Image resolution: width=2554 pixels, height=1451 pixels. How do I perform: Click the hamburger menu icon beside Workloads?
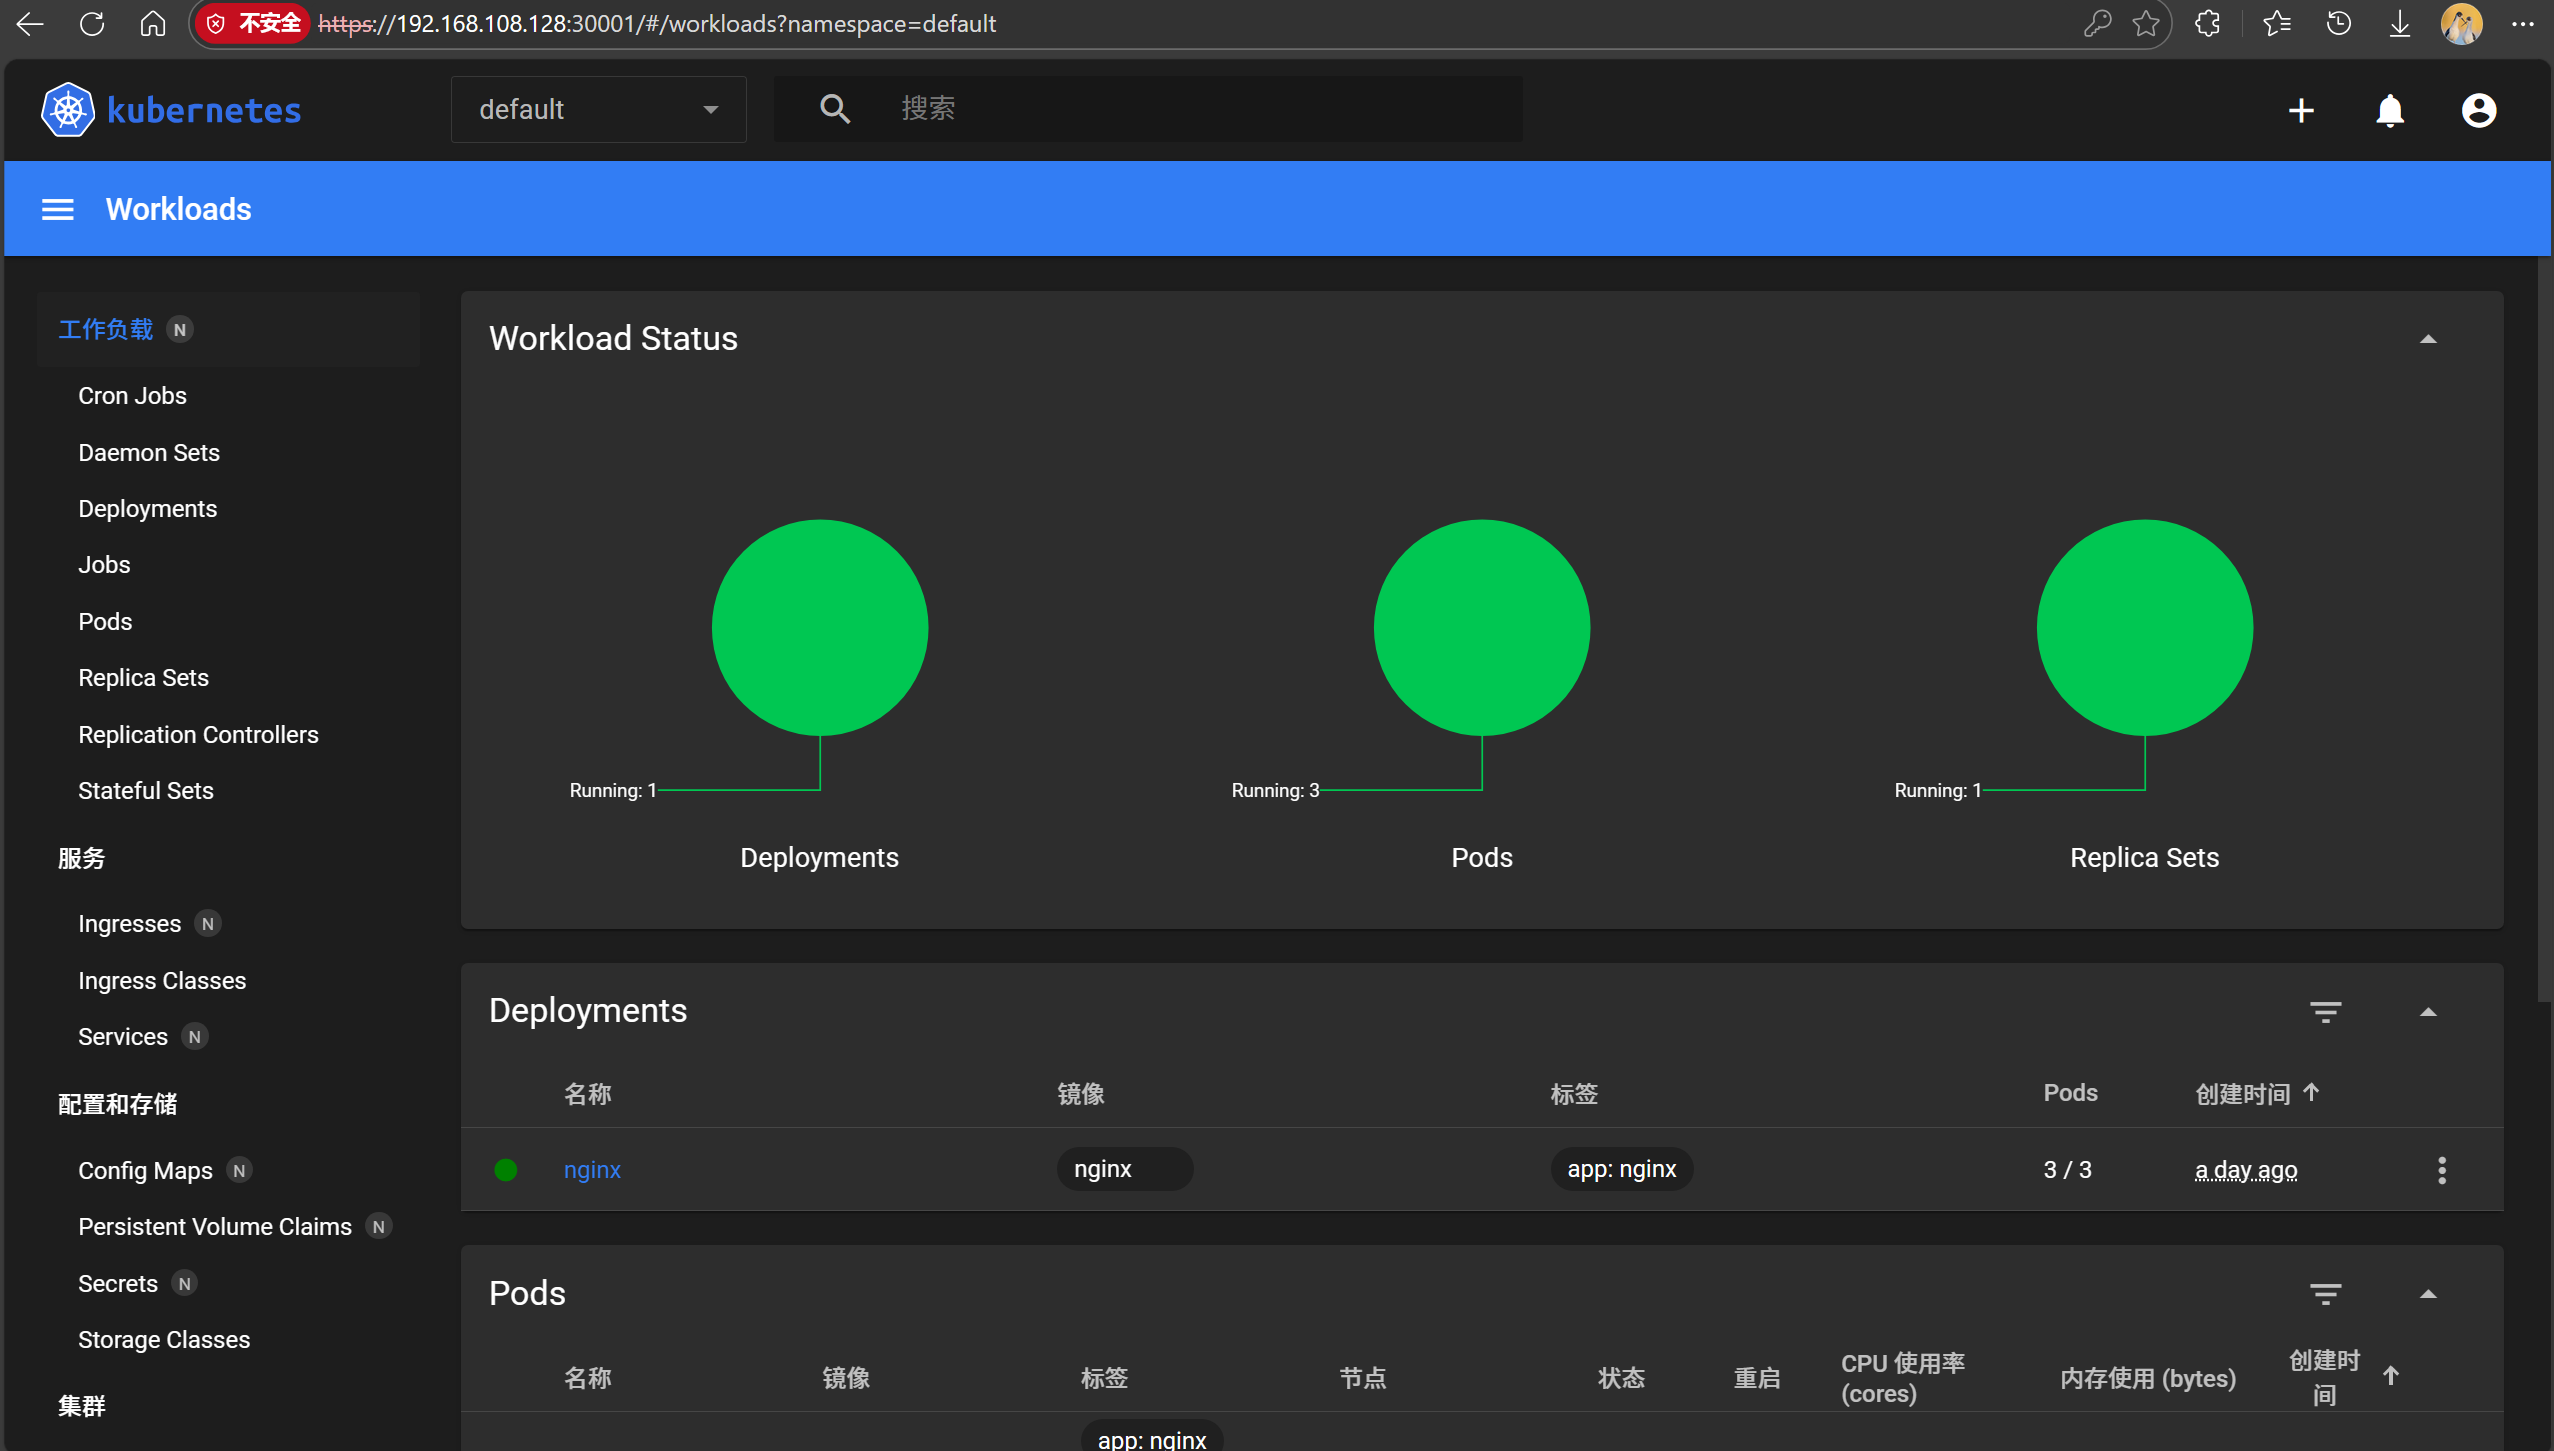click(x=57, y=209)
